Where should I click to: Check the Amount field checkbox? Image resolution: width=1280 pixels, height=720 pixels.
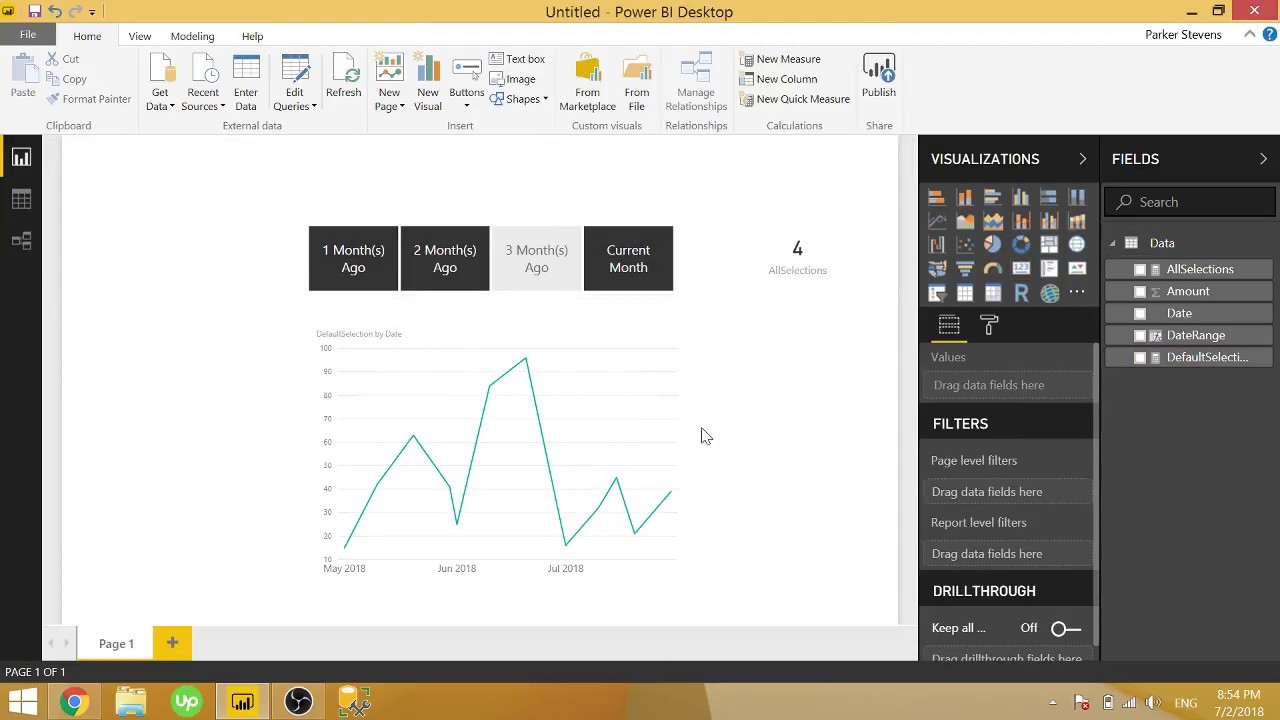pyautogui.click(x=1140, y=291)
